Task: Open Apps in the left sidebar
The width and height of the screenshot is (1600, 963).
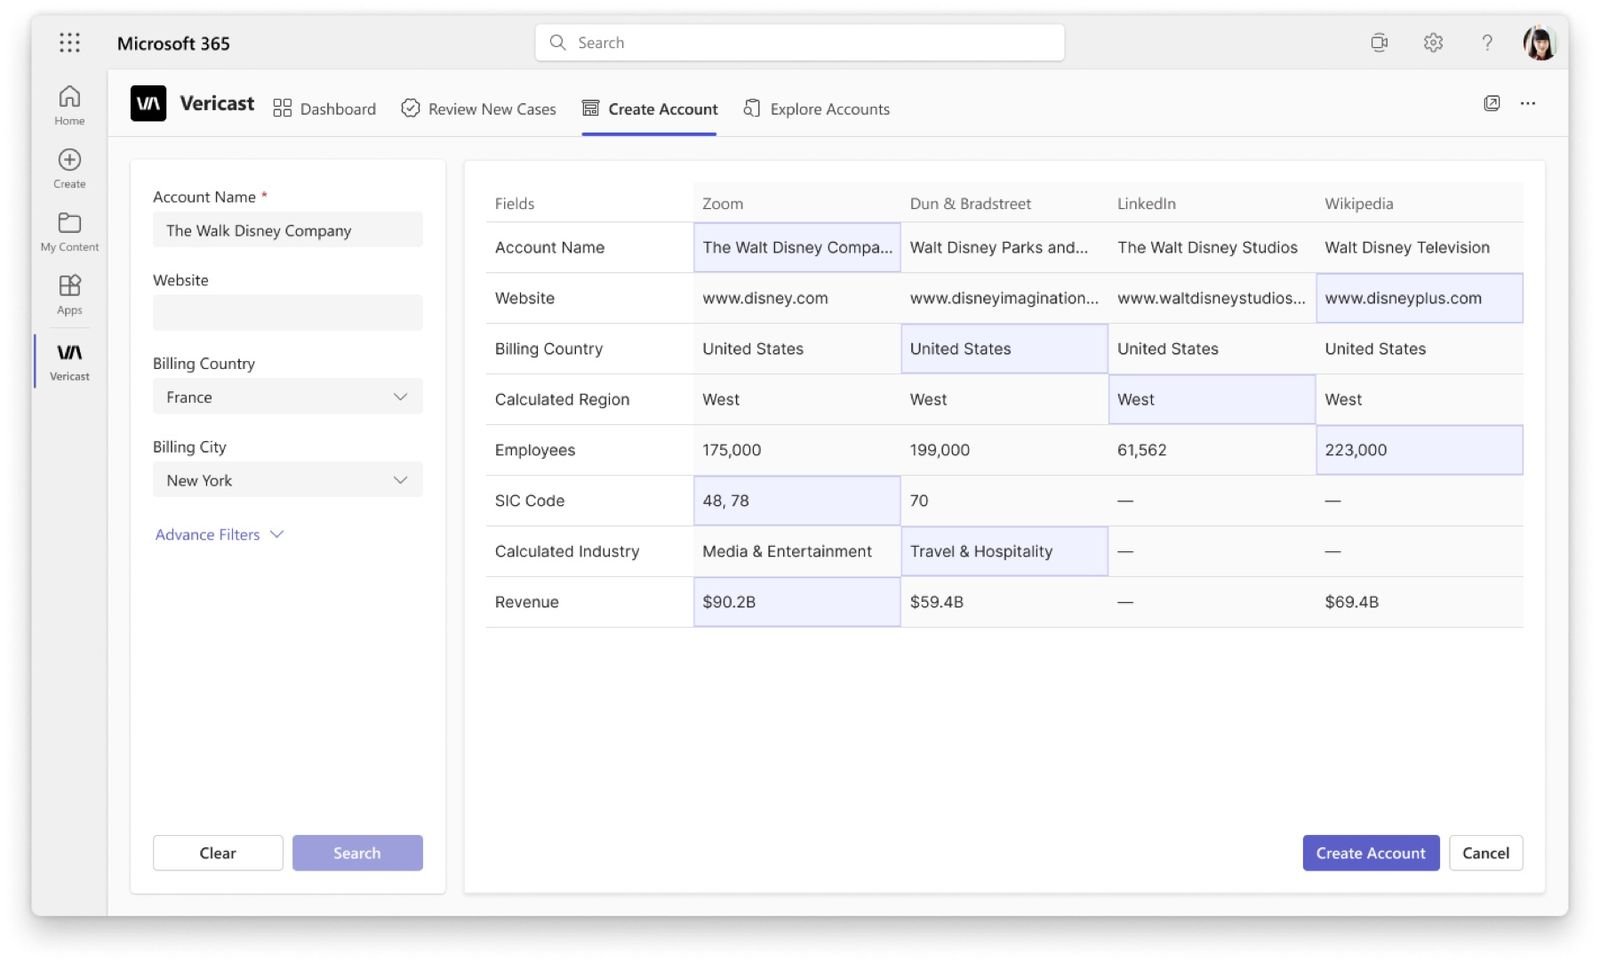Action: point(69,295)
